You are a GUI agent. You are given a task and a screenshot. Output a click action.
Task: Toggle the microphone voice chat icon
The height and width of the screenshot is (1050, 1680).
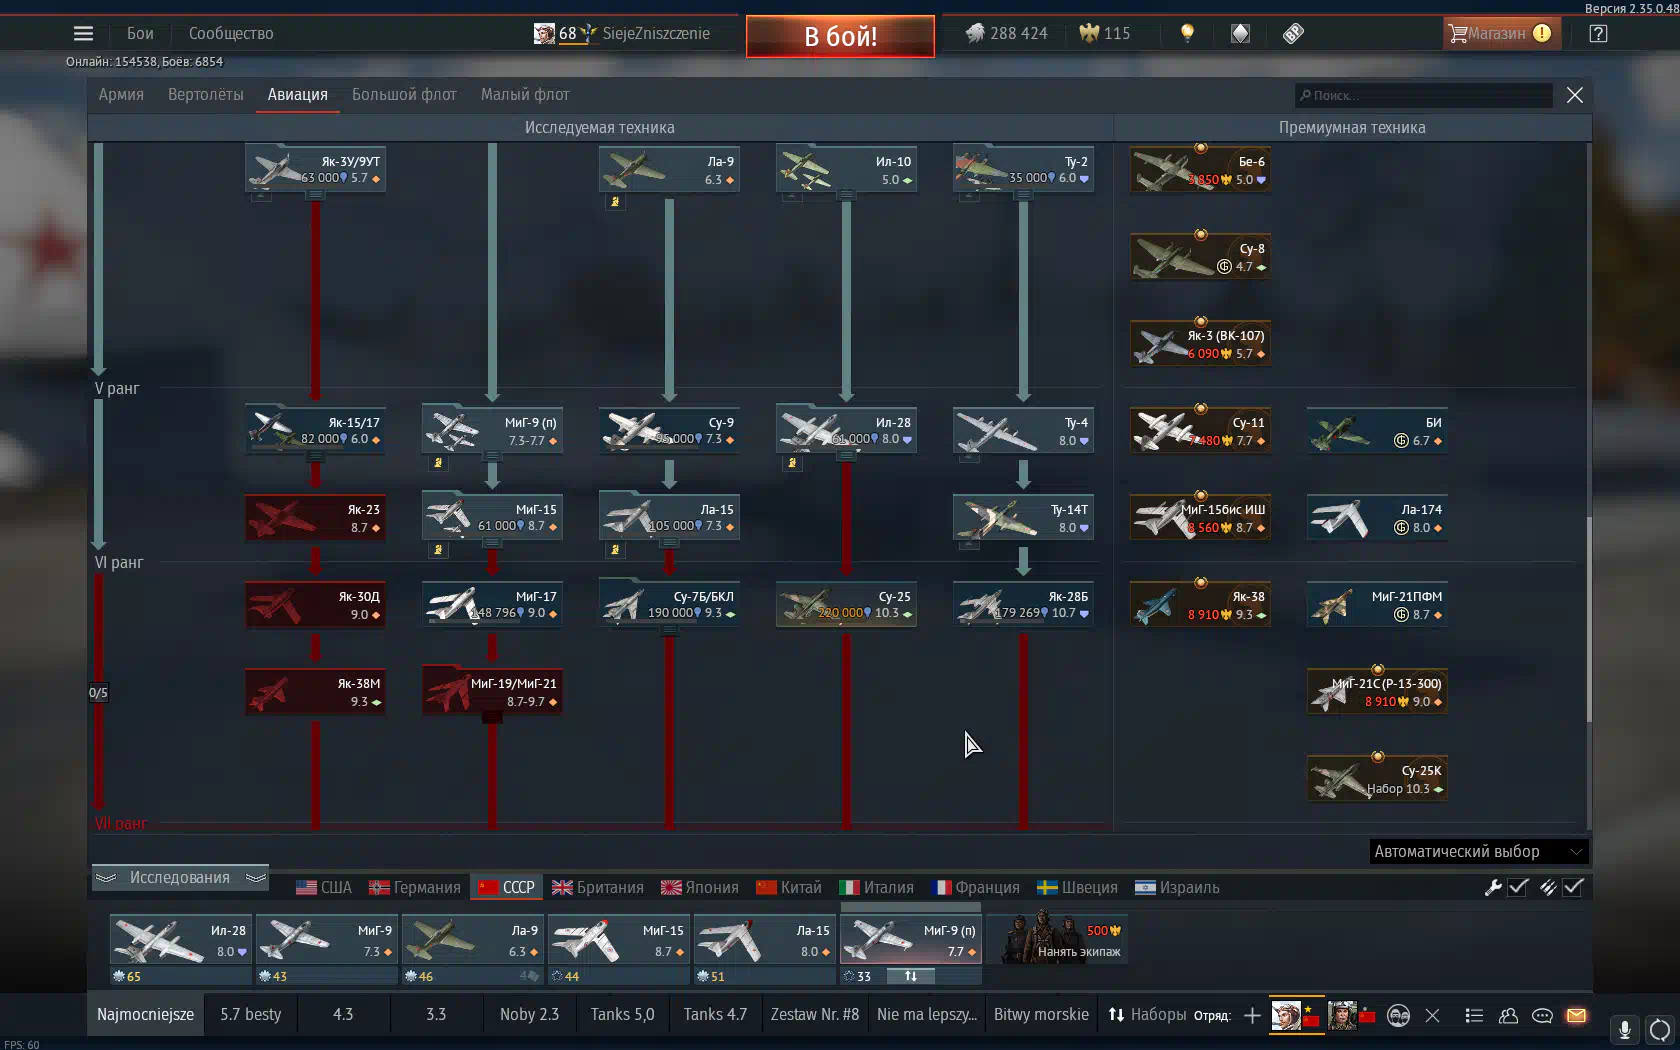[1625, 1029]
